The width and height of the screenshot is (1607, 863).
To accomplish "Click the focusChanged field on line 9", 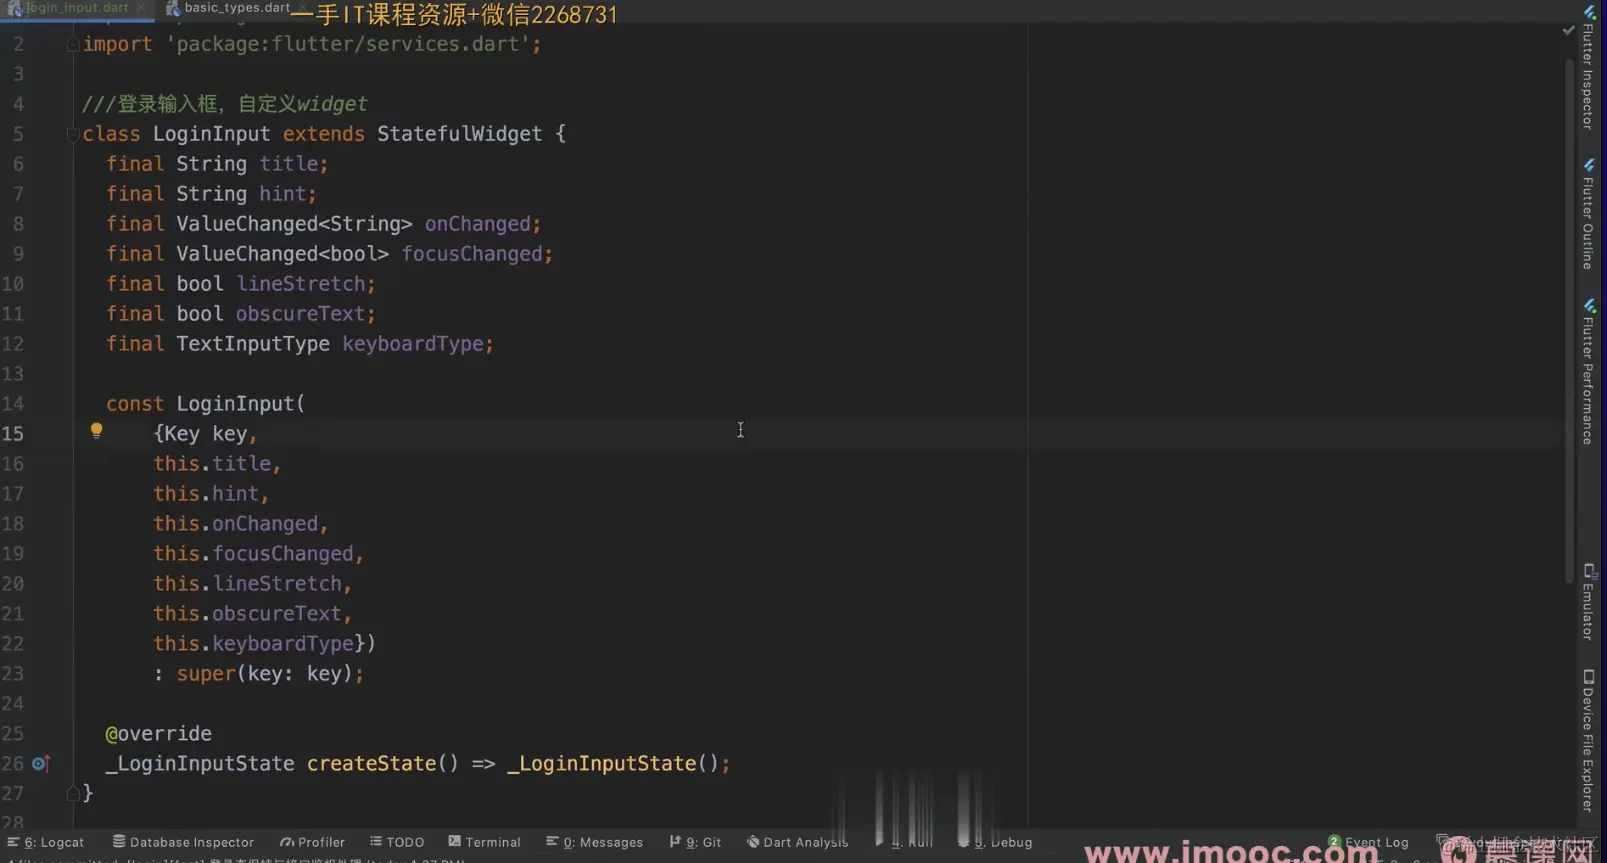I will [472, 254].
